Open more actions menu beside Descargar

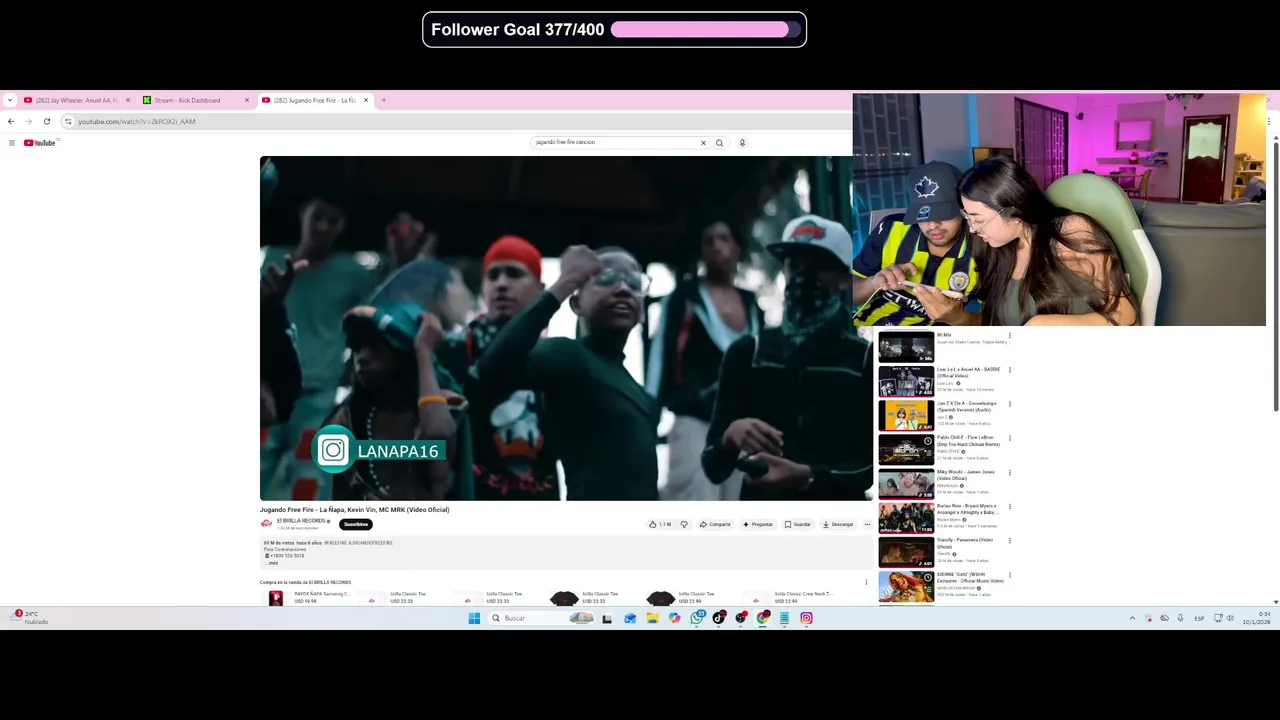coord(867,524)
